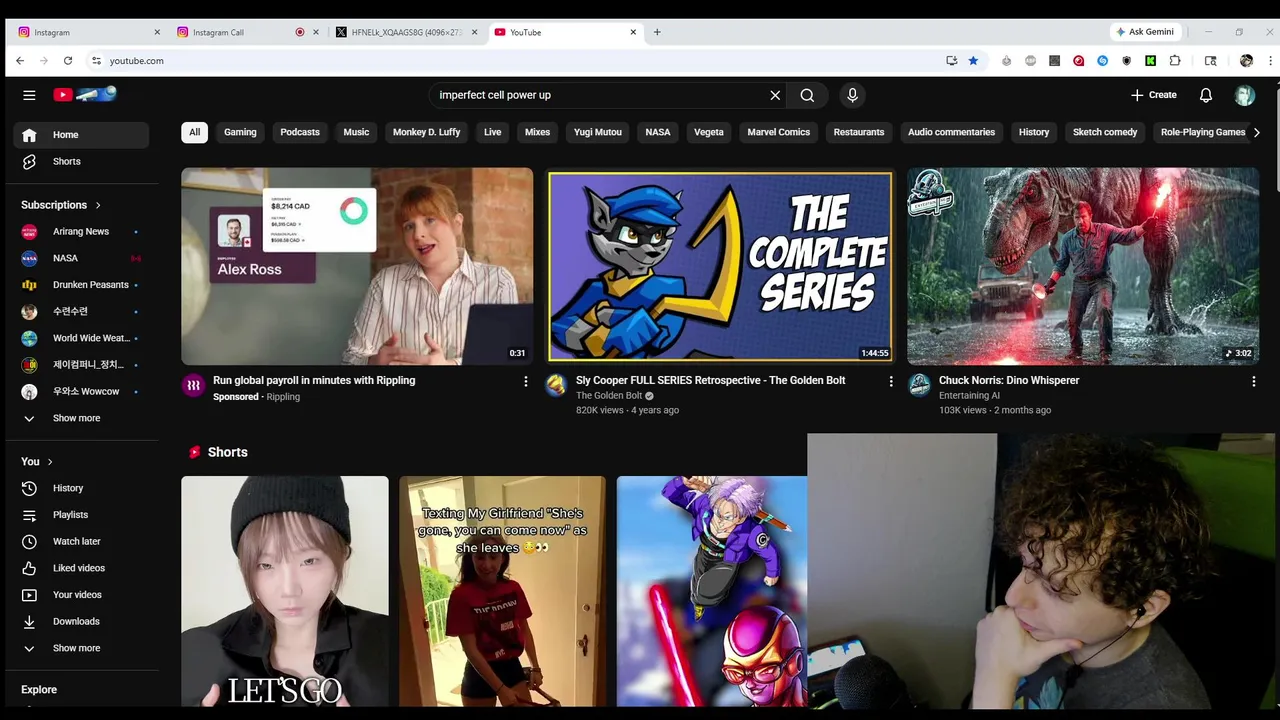Open the browser extensions puzzle icon
The width and height of the screenshot is (1280, 720).
click(x=1175, y=61)
